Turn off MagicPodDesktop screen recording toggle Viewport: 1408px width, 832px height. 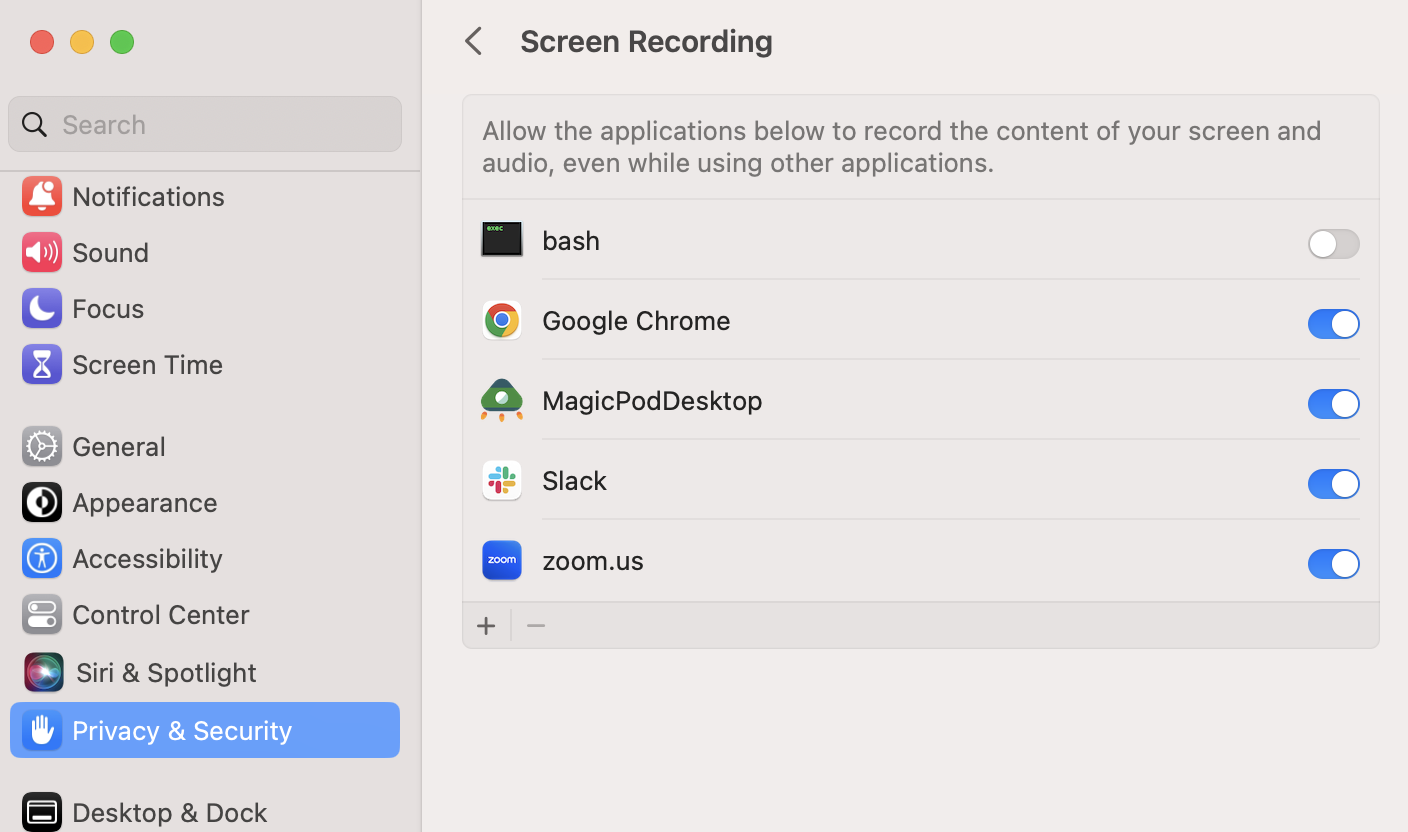[1333, 404]
